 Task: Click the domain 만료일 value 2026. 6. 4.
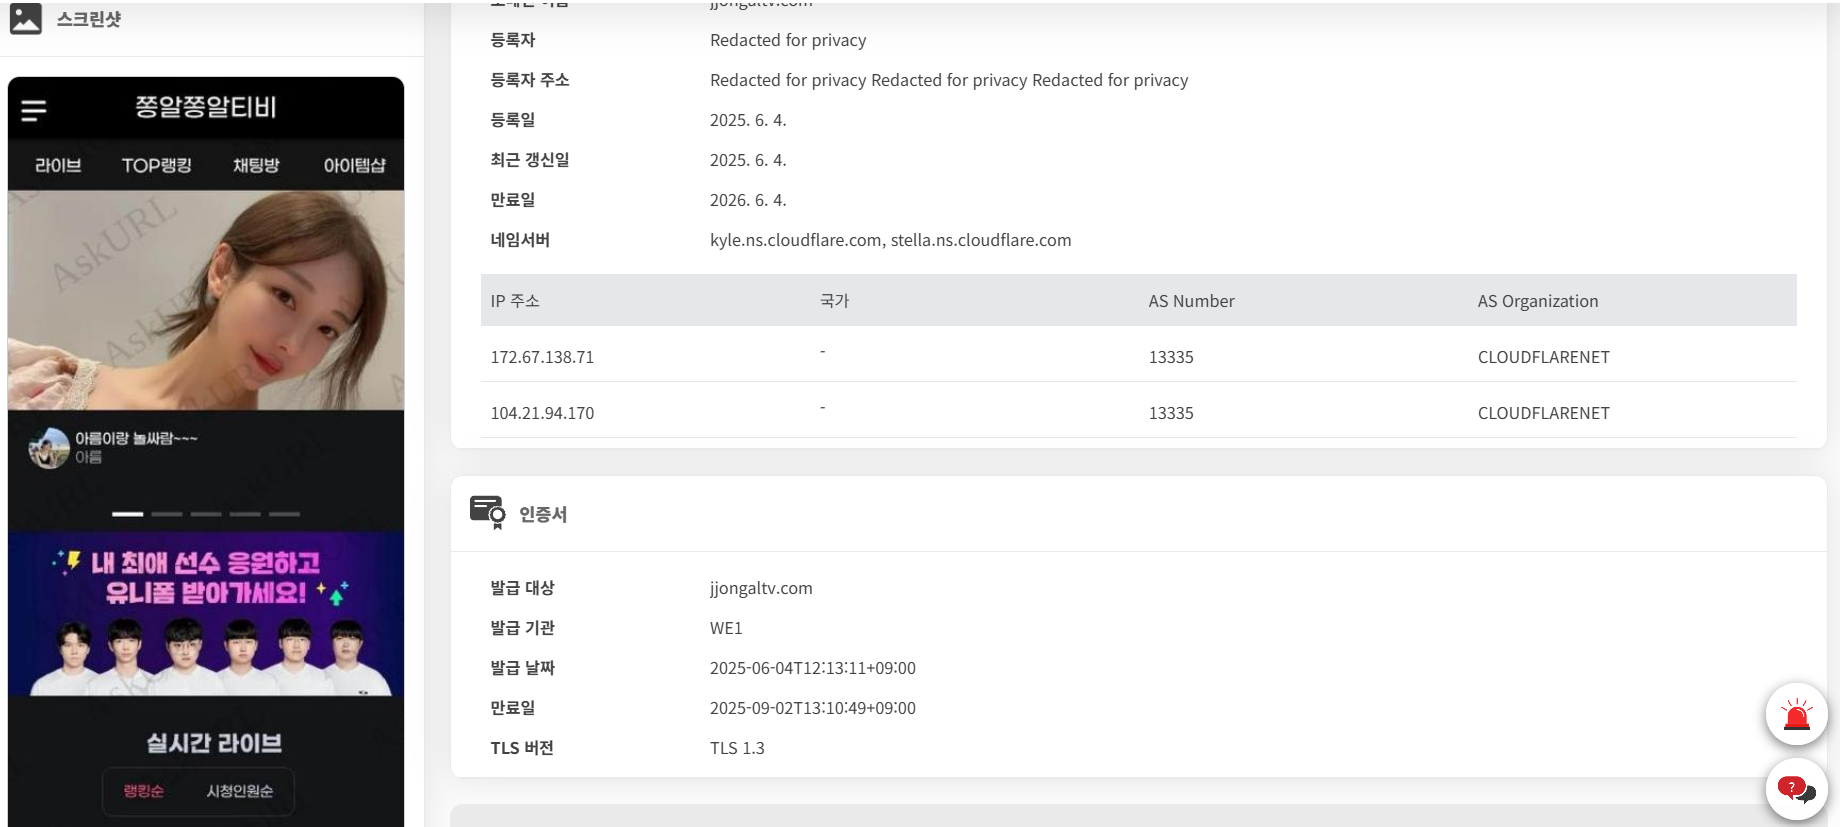point(748,200)
